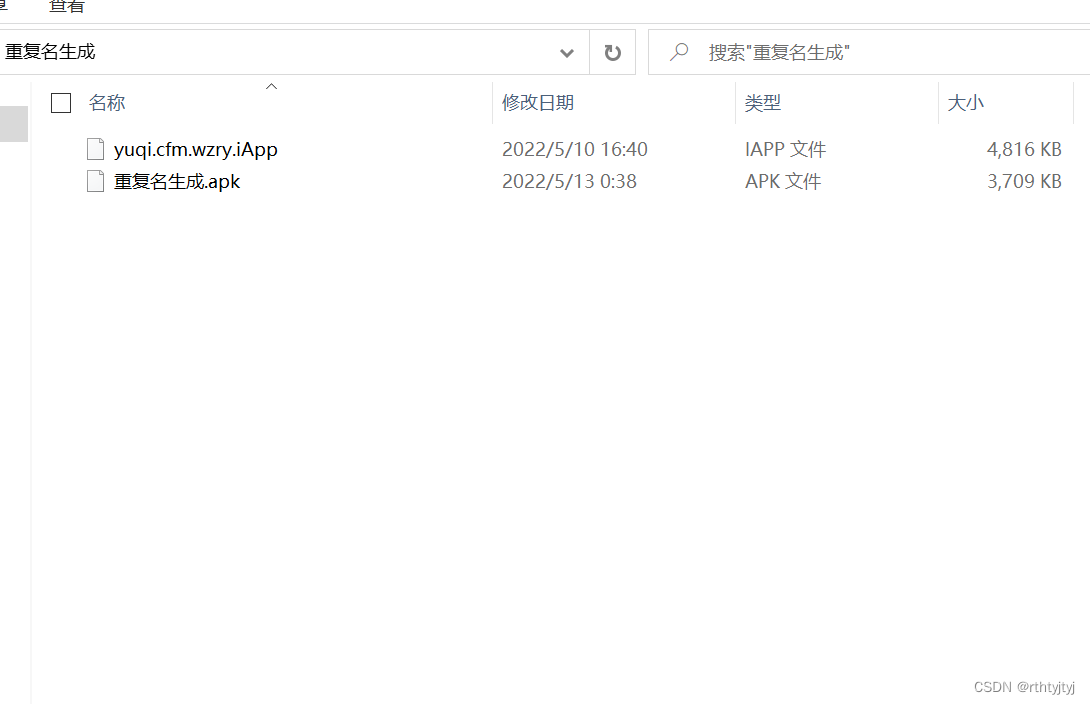
Task: Select file name yuqi.cfm.wzry.iApp
Action: pyautogui.click(x=196, y=149)
